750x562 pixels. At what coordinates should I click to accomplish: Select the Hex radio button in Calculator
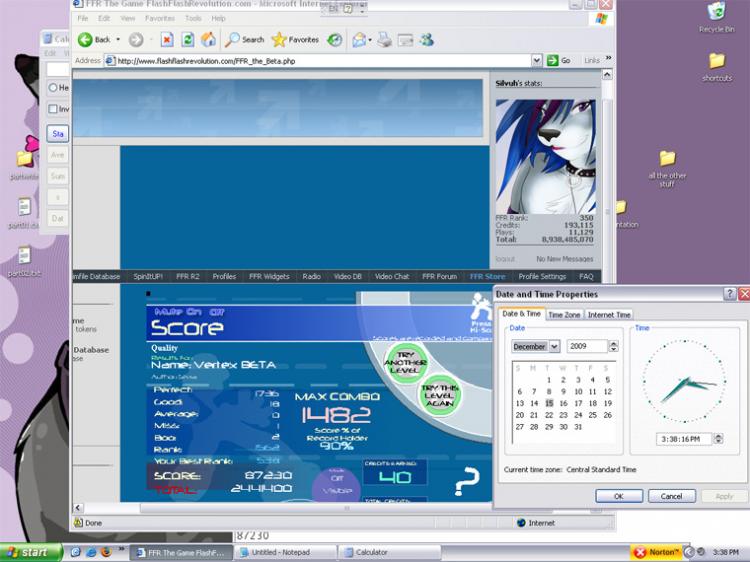(53, 88)
